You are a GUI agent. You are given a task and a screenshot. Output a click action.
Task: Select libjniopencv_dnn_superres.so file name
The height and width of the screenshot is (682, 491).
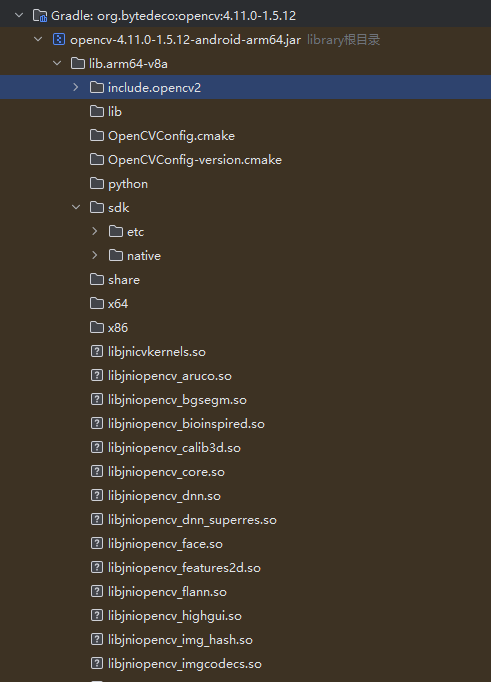[192, 520]
